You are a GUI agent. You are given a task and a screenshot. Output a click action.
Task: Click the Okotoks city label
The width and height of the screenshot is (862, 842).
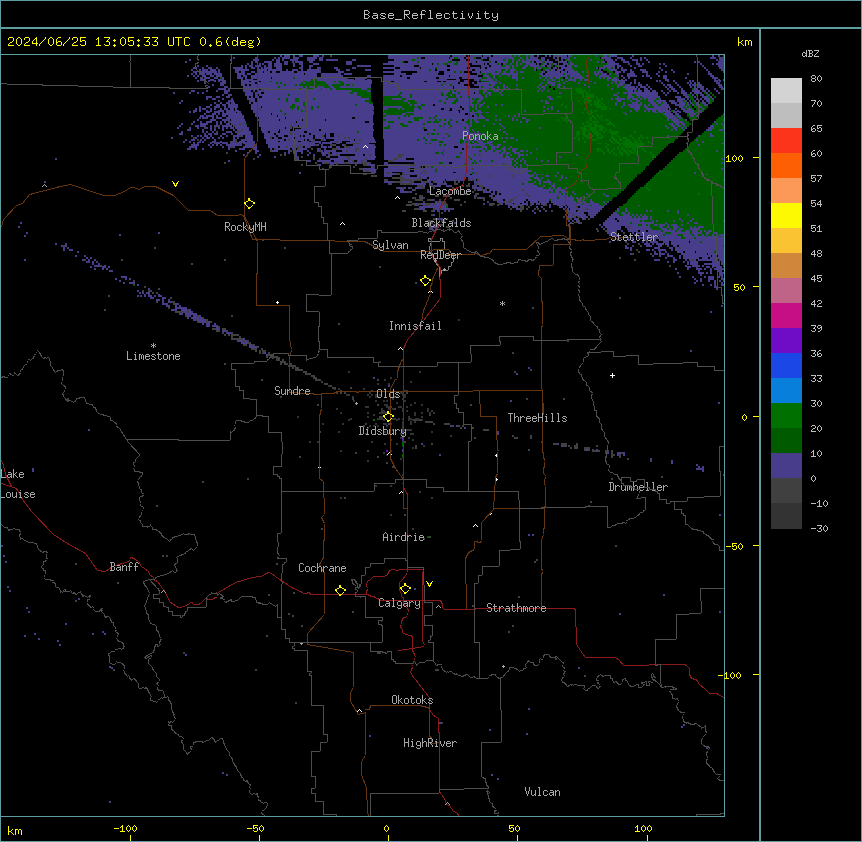tap(412, 700)
